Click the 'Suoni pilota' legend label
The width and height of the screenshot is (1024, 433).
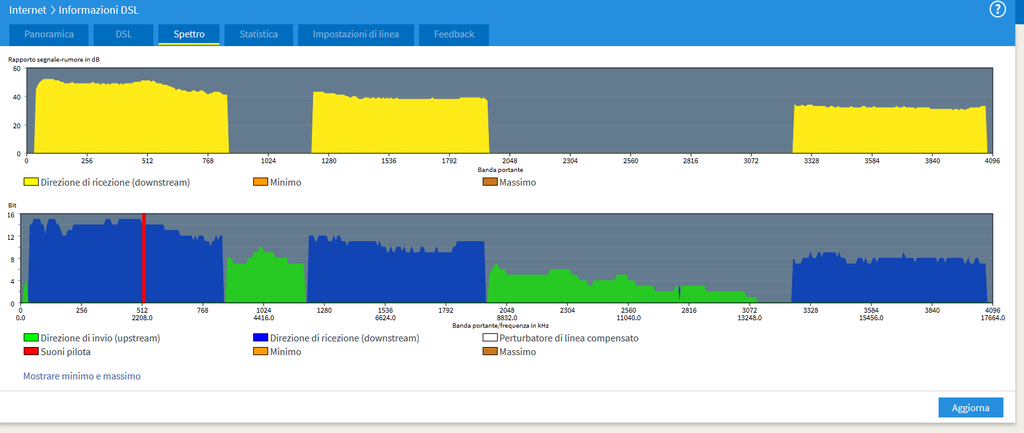coord(66,352)
